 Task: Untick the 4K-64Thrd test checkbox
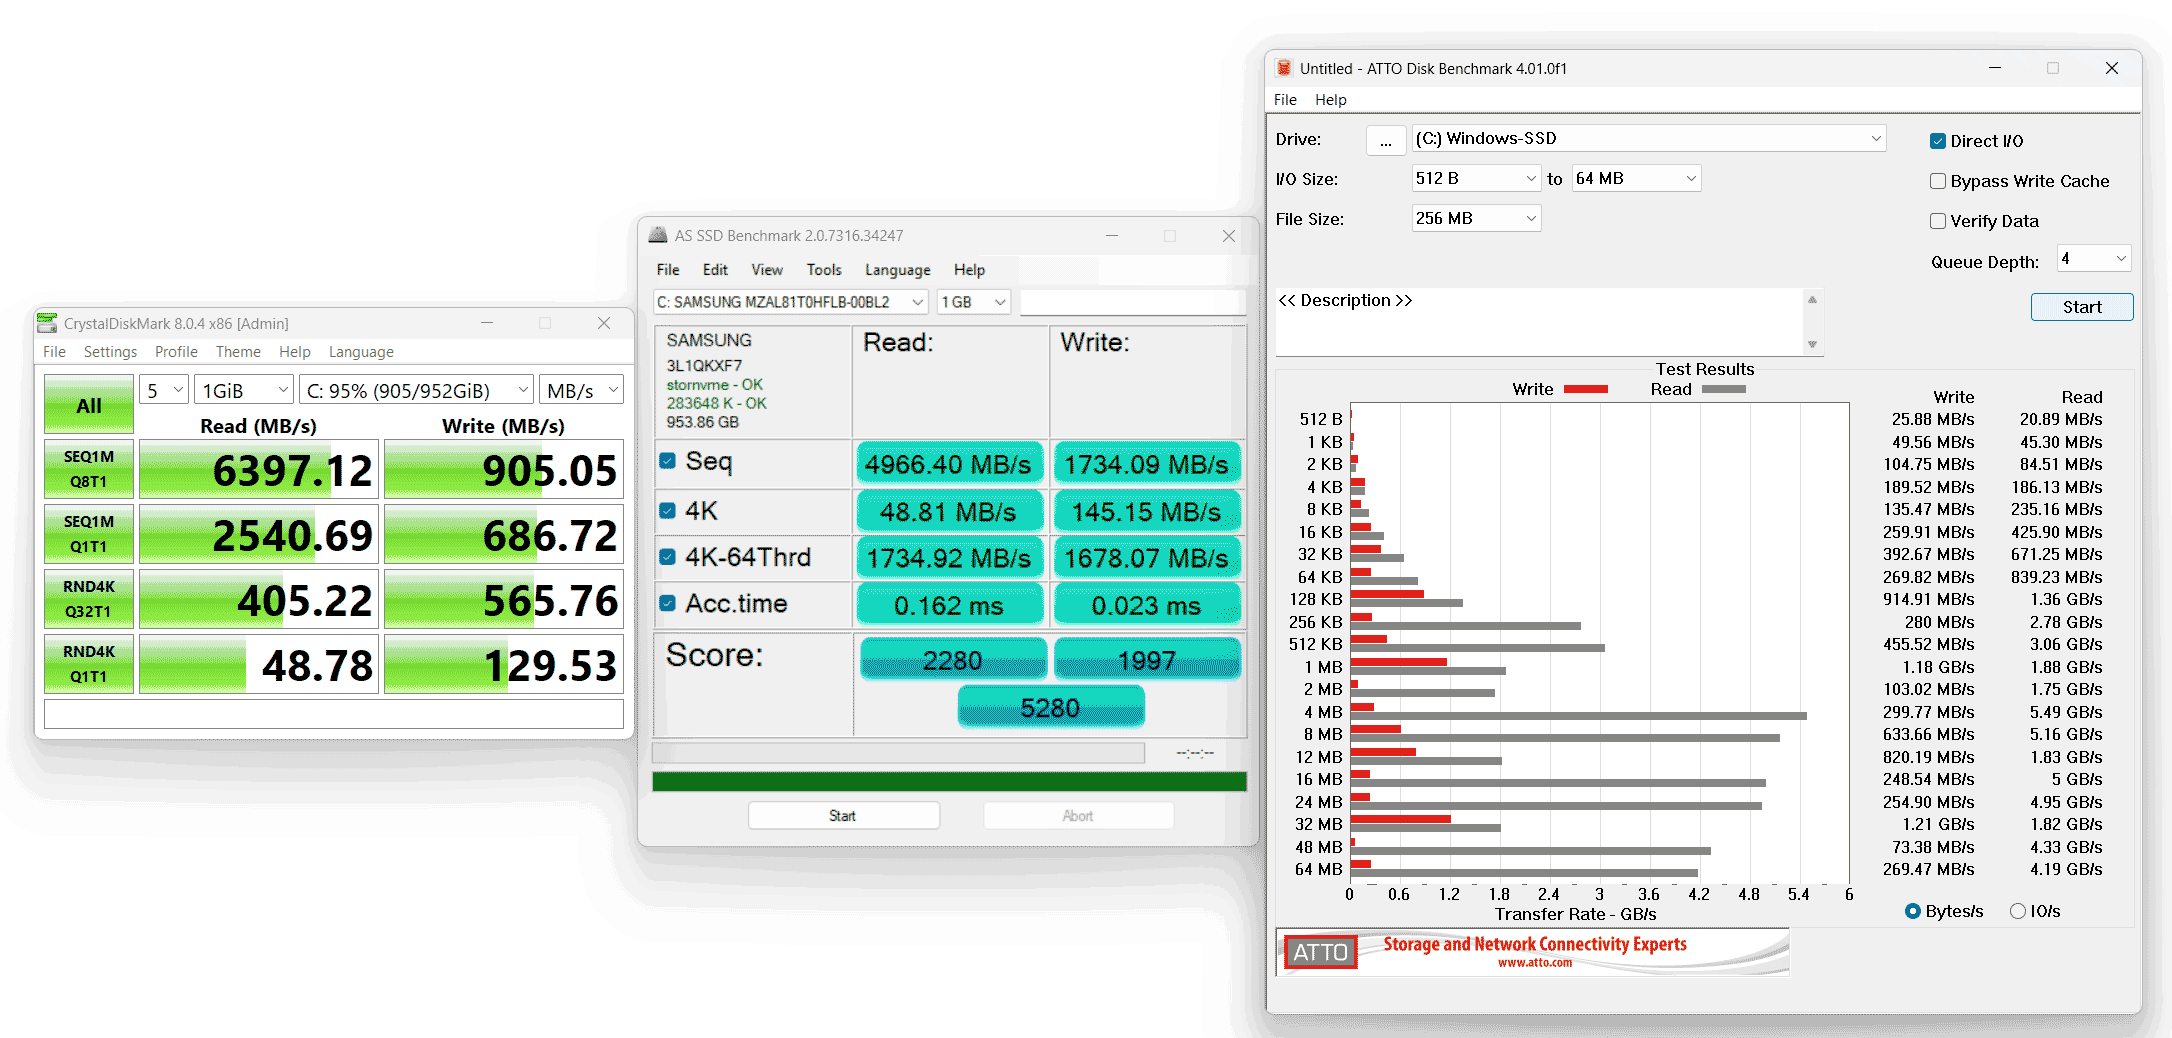click(x=668, y=557)
